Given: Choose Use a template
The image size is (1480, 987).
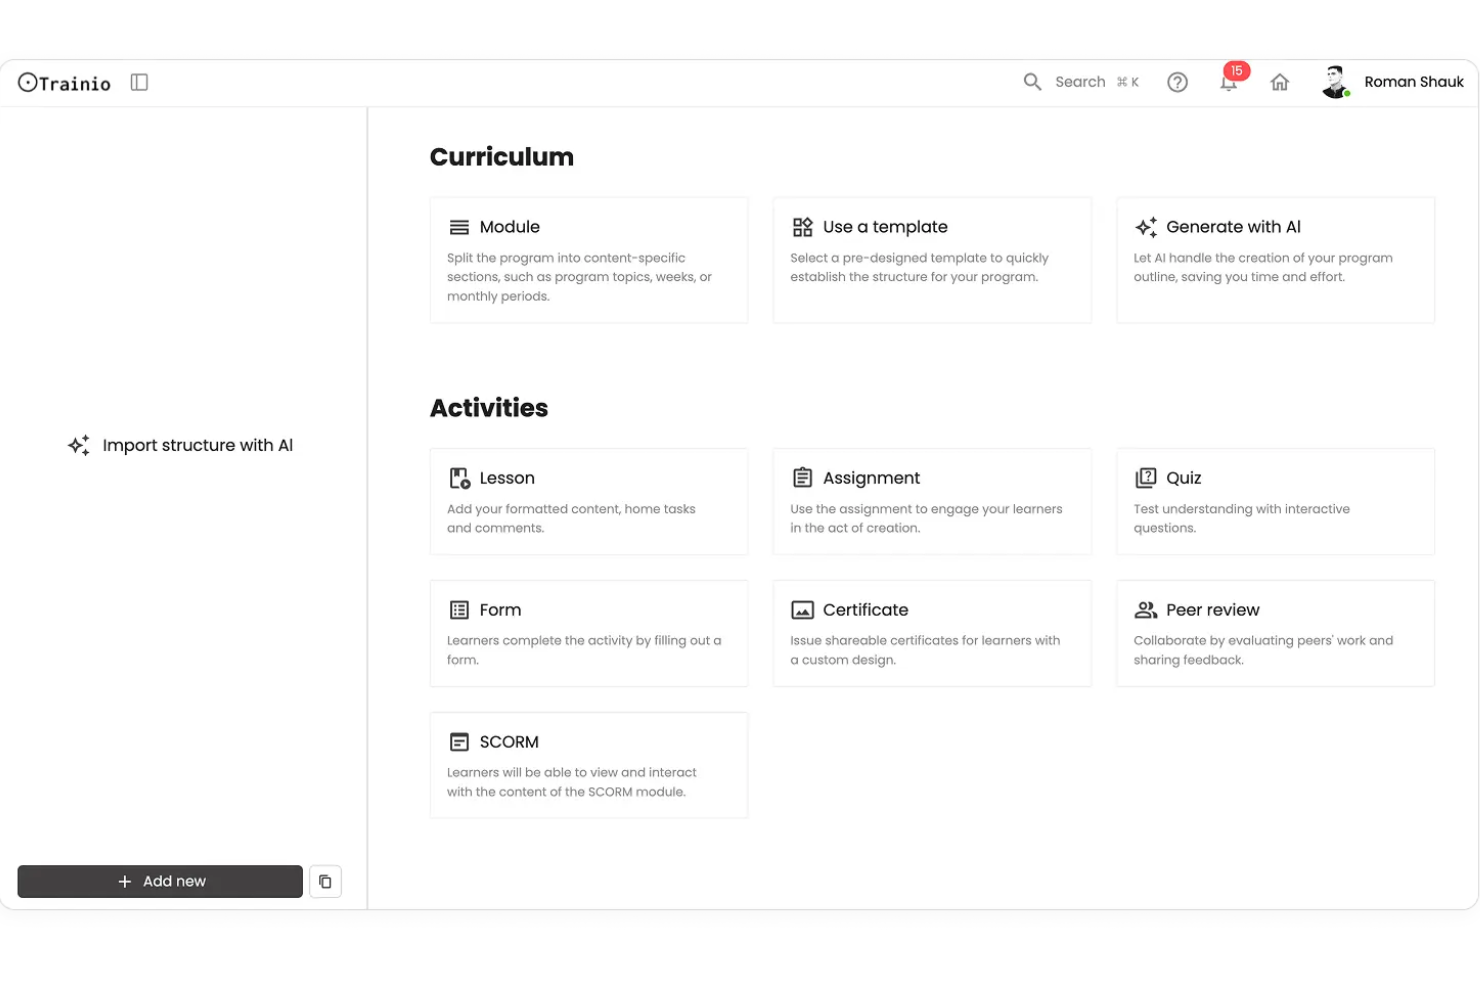Looking at the screenshot, I should 932,259.
